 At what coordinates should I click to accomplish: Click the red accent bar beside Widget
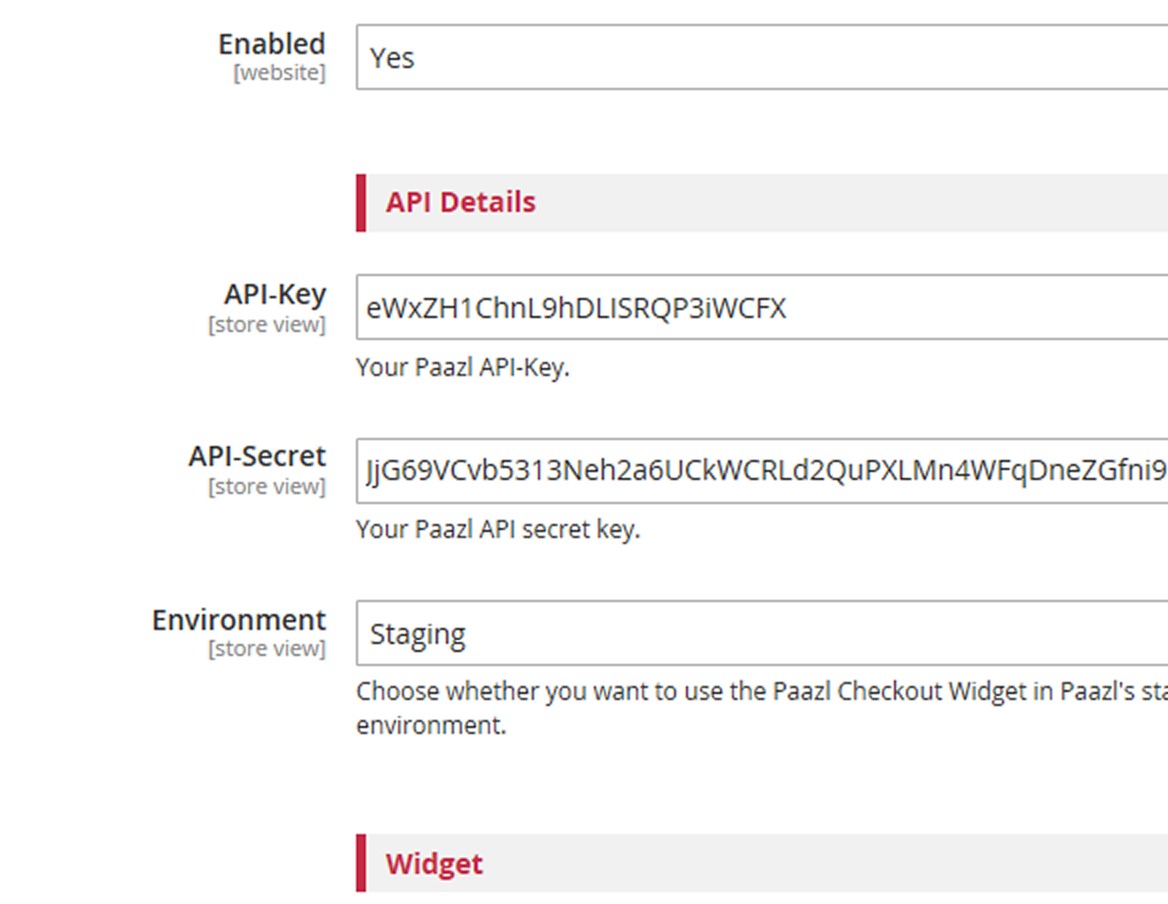click(361, 864)
